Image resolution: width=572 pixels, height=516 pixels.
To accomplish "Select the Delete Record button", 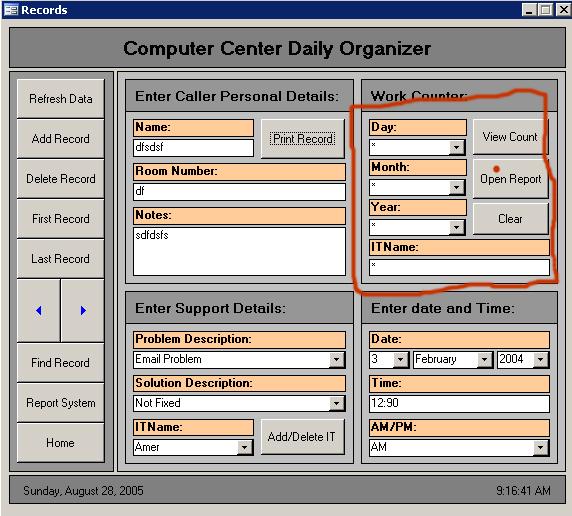I will click(61, 179).
